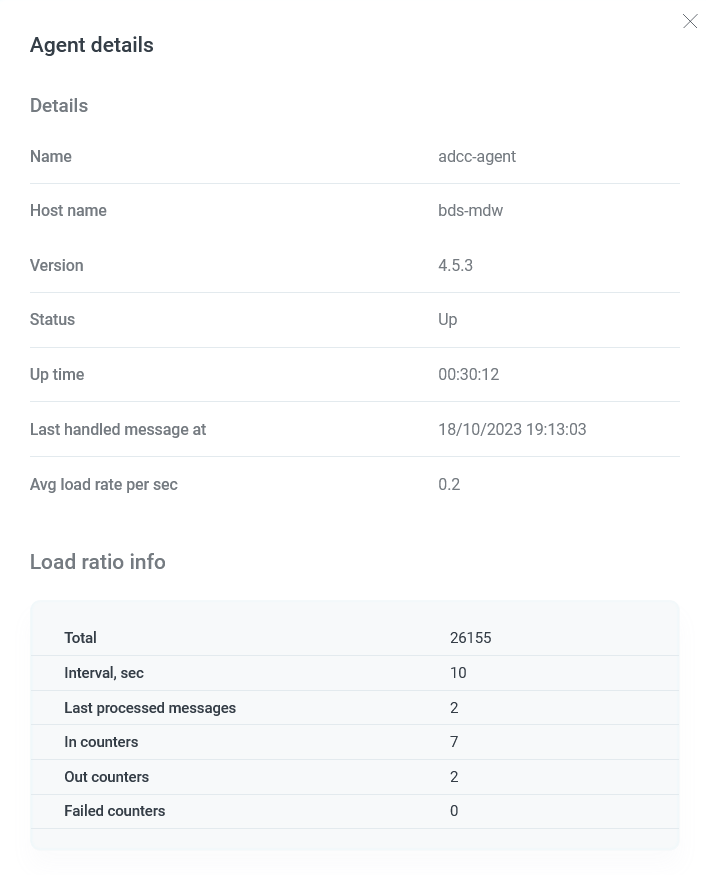The width and height of the screenshot is (706, 875).
Task: Click the Out counters value 2
Action: 454,777
